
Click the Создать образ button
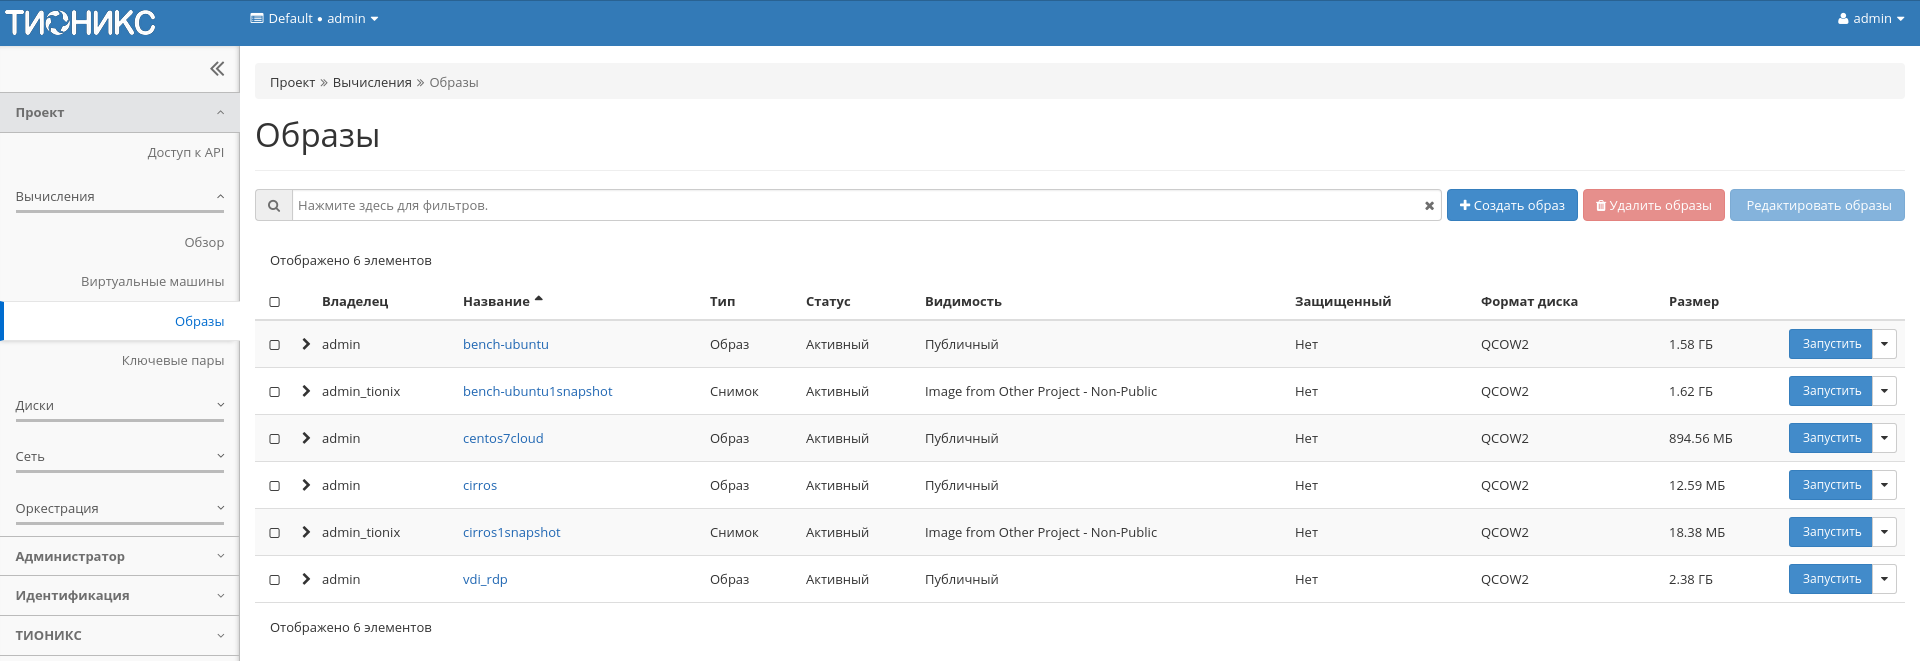click(x=1511, y=206)
